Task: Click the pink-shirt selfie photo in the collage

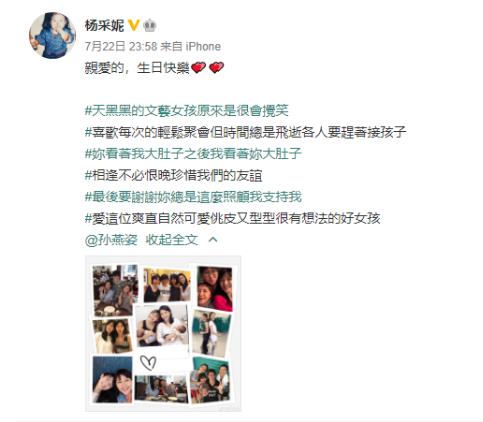Action: (x=215, y=288)
